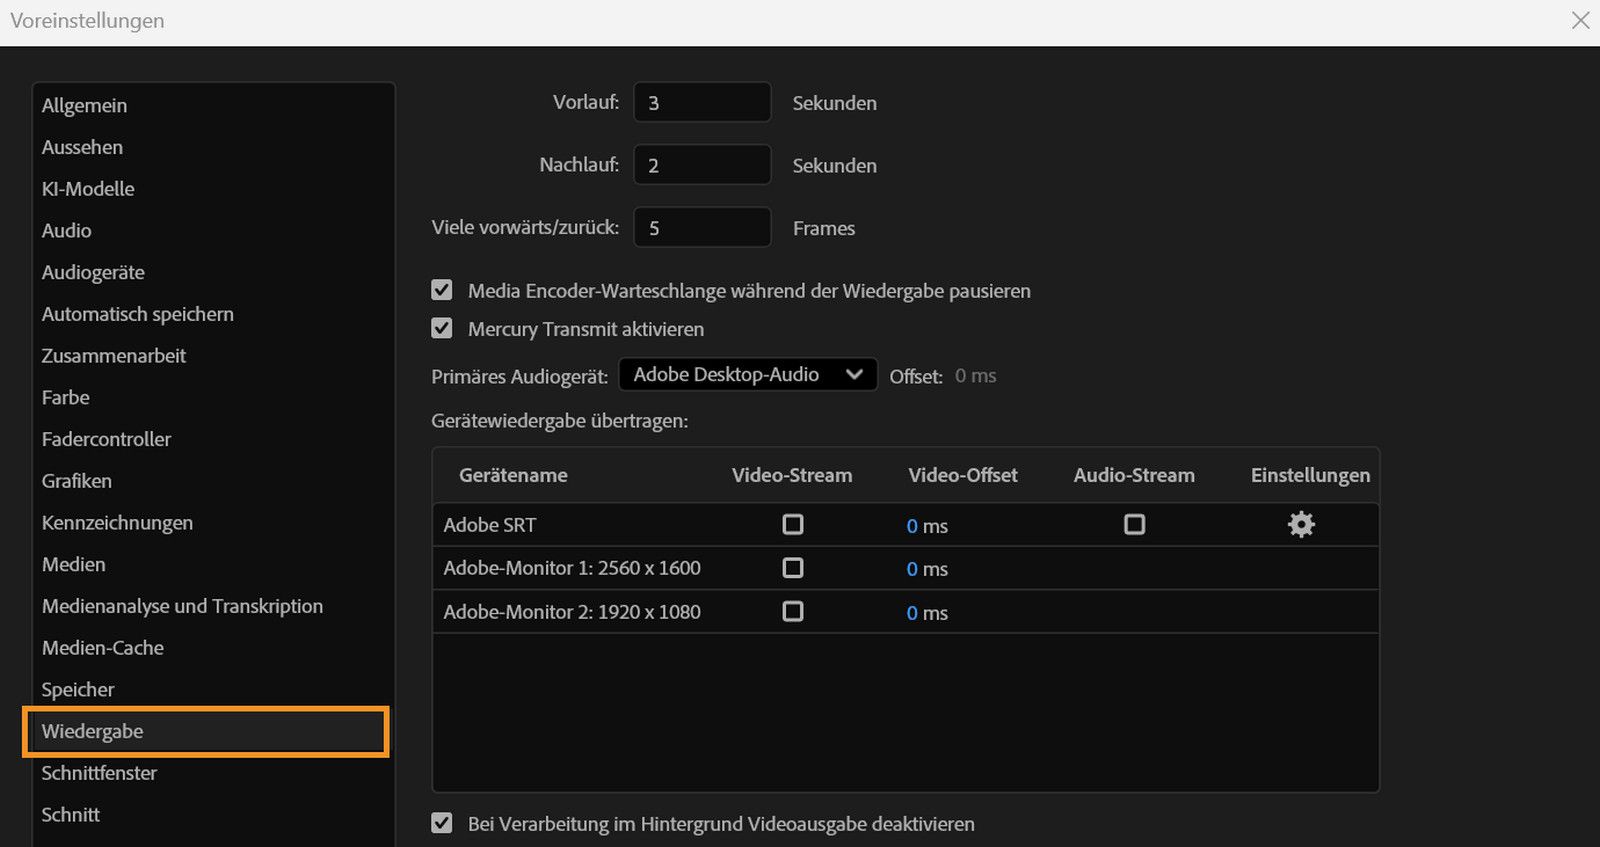Enable Video-Stream for Adobe-Monitor 1

793,568
